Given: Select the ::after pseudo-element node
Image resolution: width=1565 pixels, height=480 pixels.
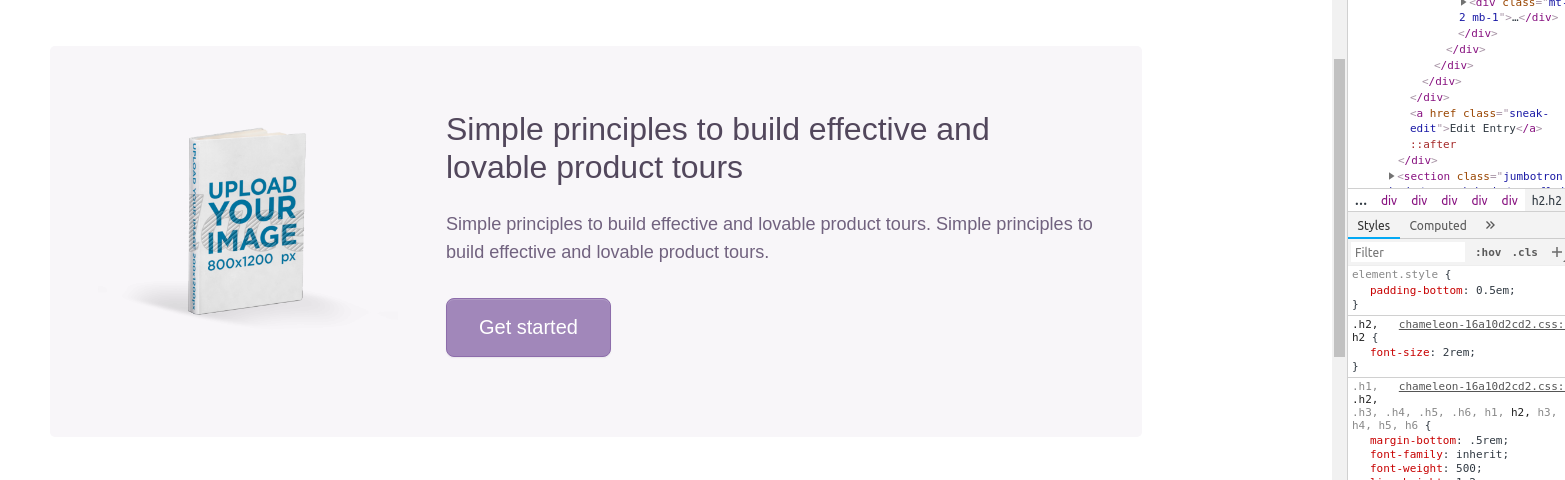Looking at the screenshot, I should [x=1433, y=144].
